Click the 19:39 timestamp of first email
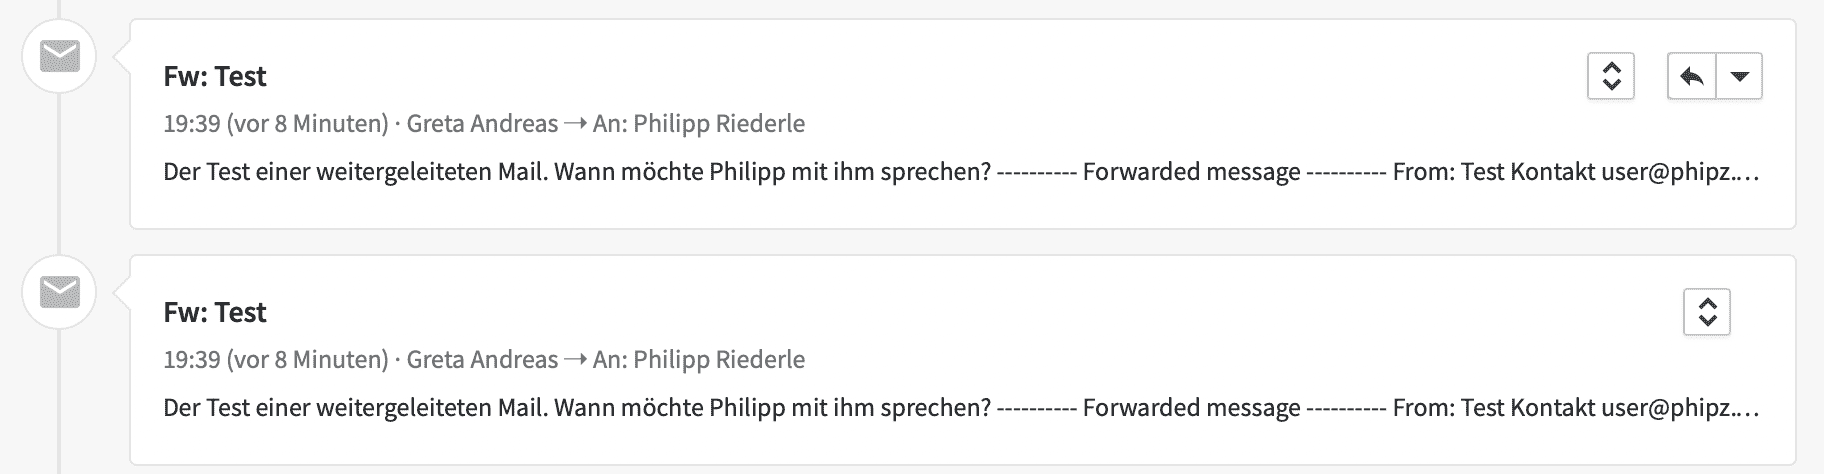The image size is (1824, 474). coord(192,124)
